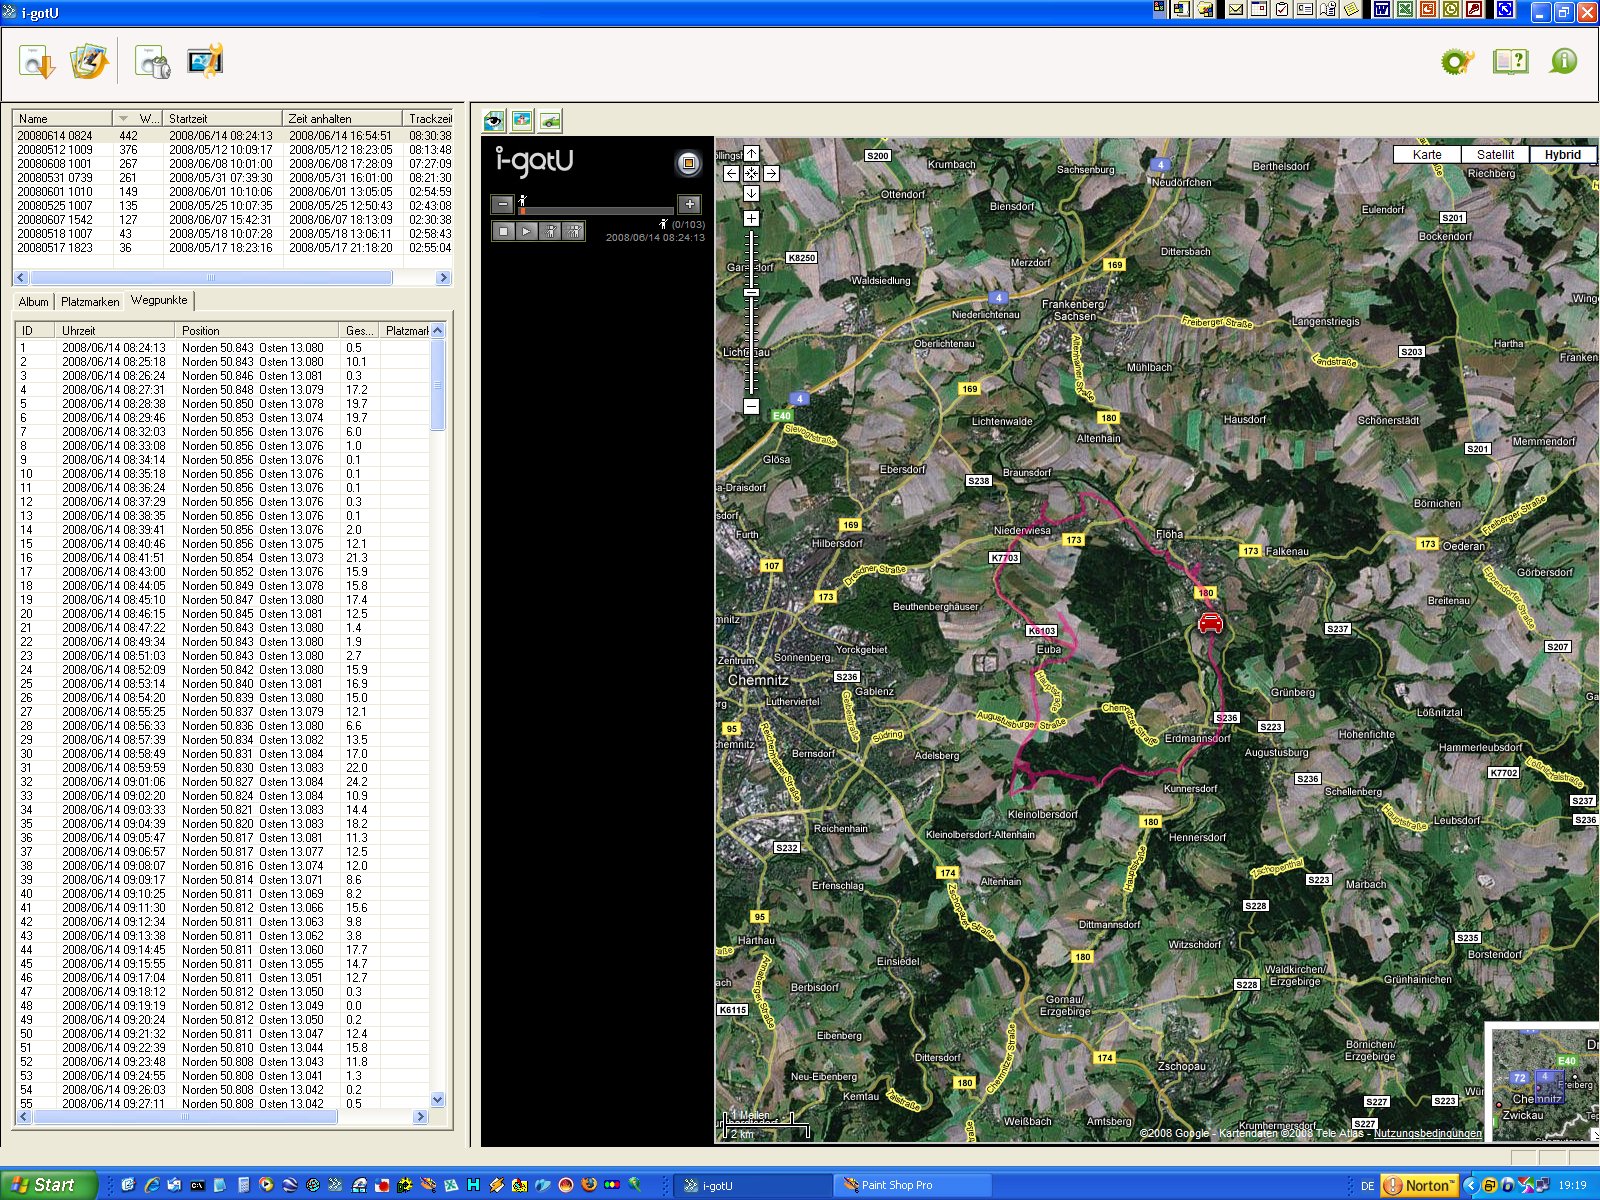Launch Word from the Office shortcut bar
Image resolution: width=1600 pixels, height=1200 pixels.
(x=1382, y=9)
